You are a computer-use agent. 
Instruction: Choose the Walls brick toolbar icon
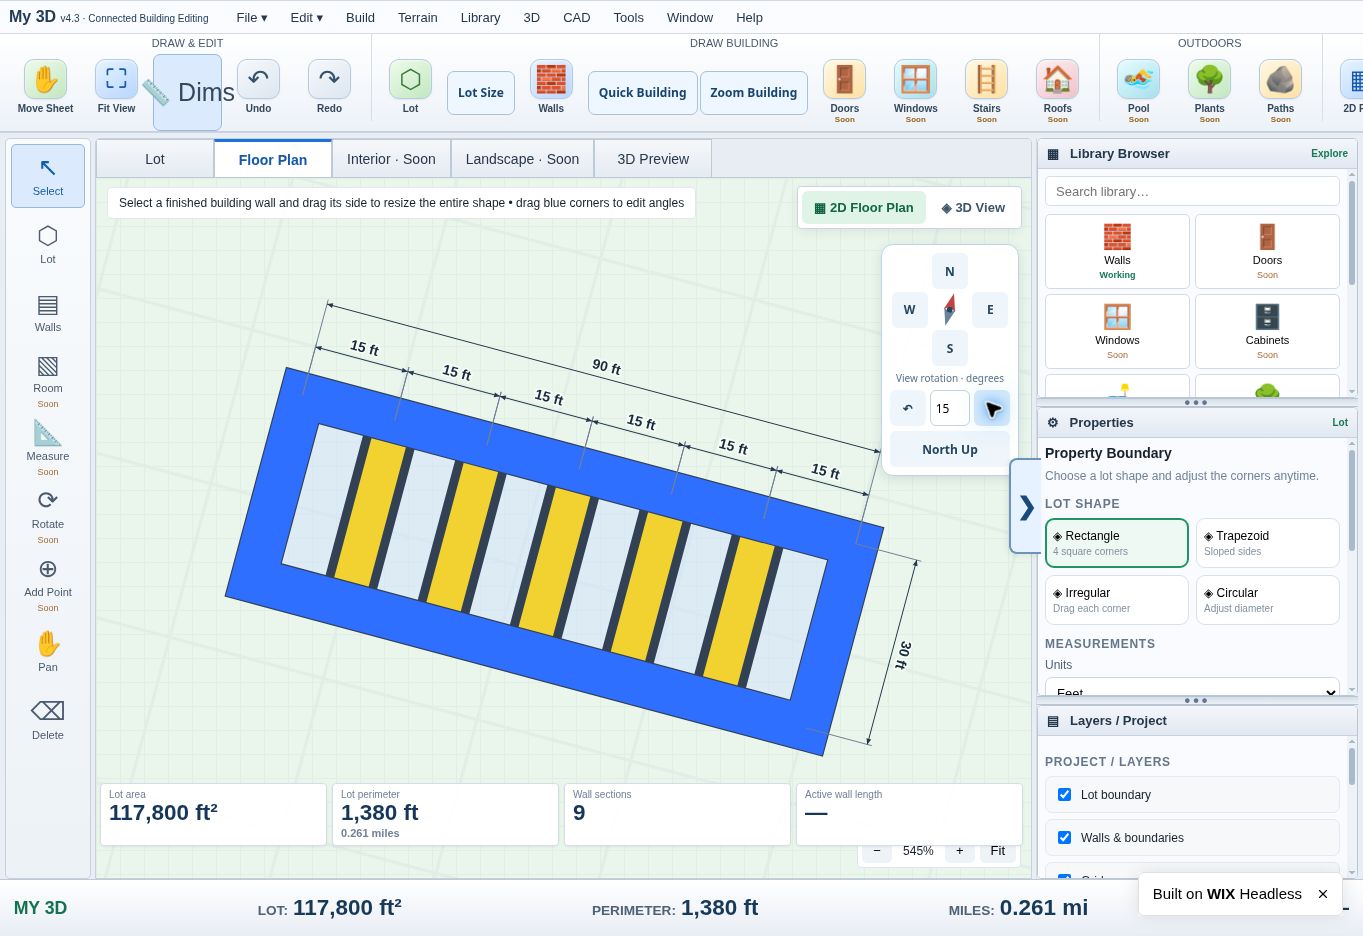551,79
